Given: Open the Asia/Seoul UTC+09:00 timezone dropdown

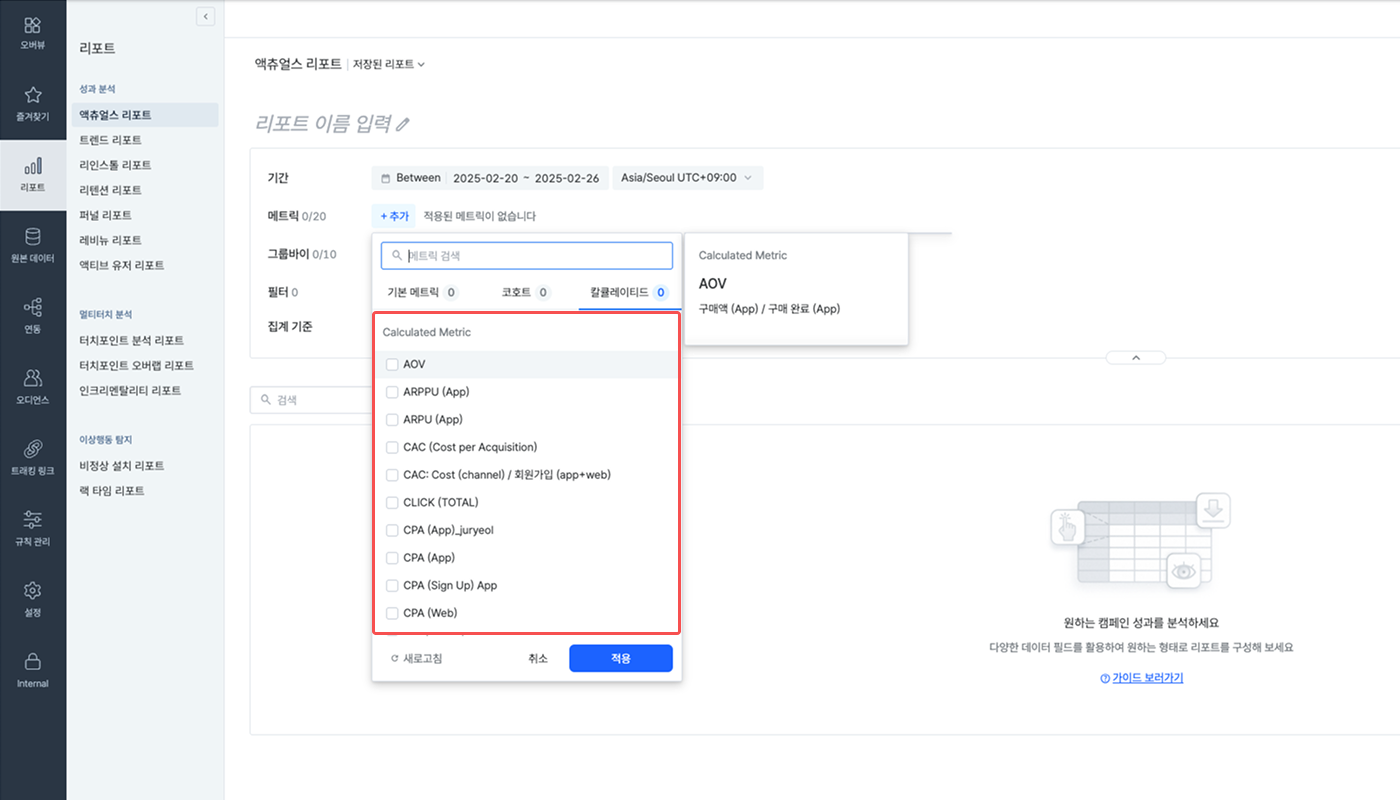Looking at the screenshot, I should (x=687, y=178).
